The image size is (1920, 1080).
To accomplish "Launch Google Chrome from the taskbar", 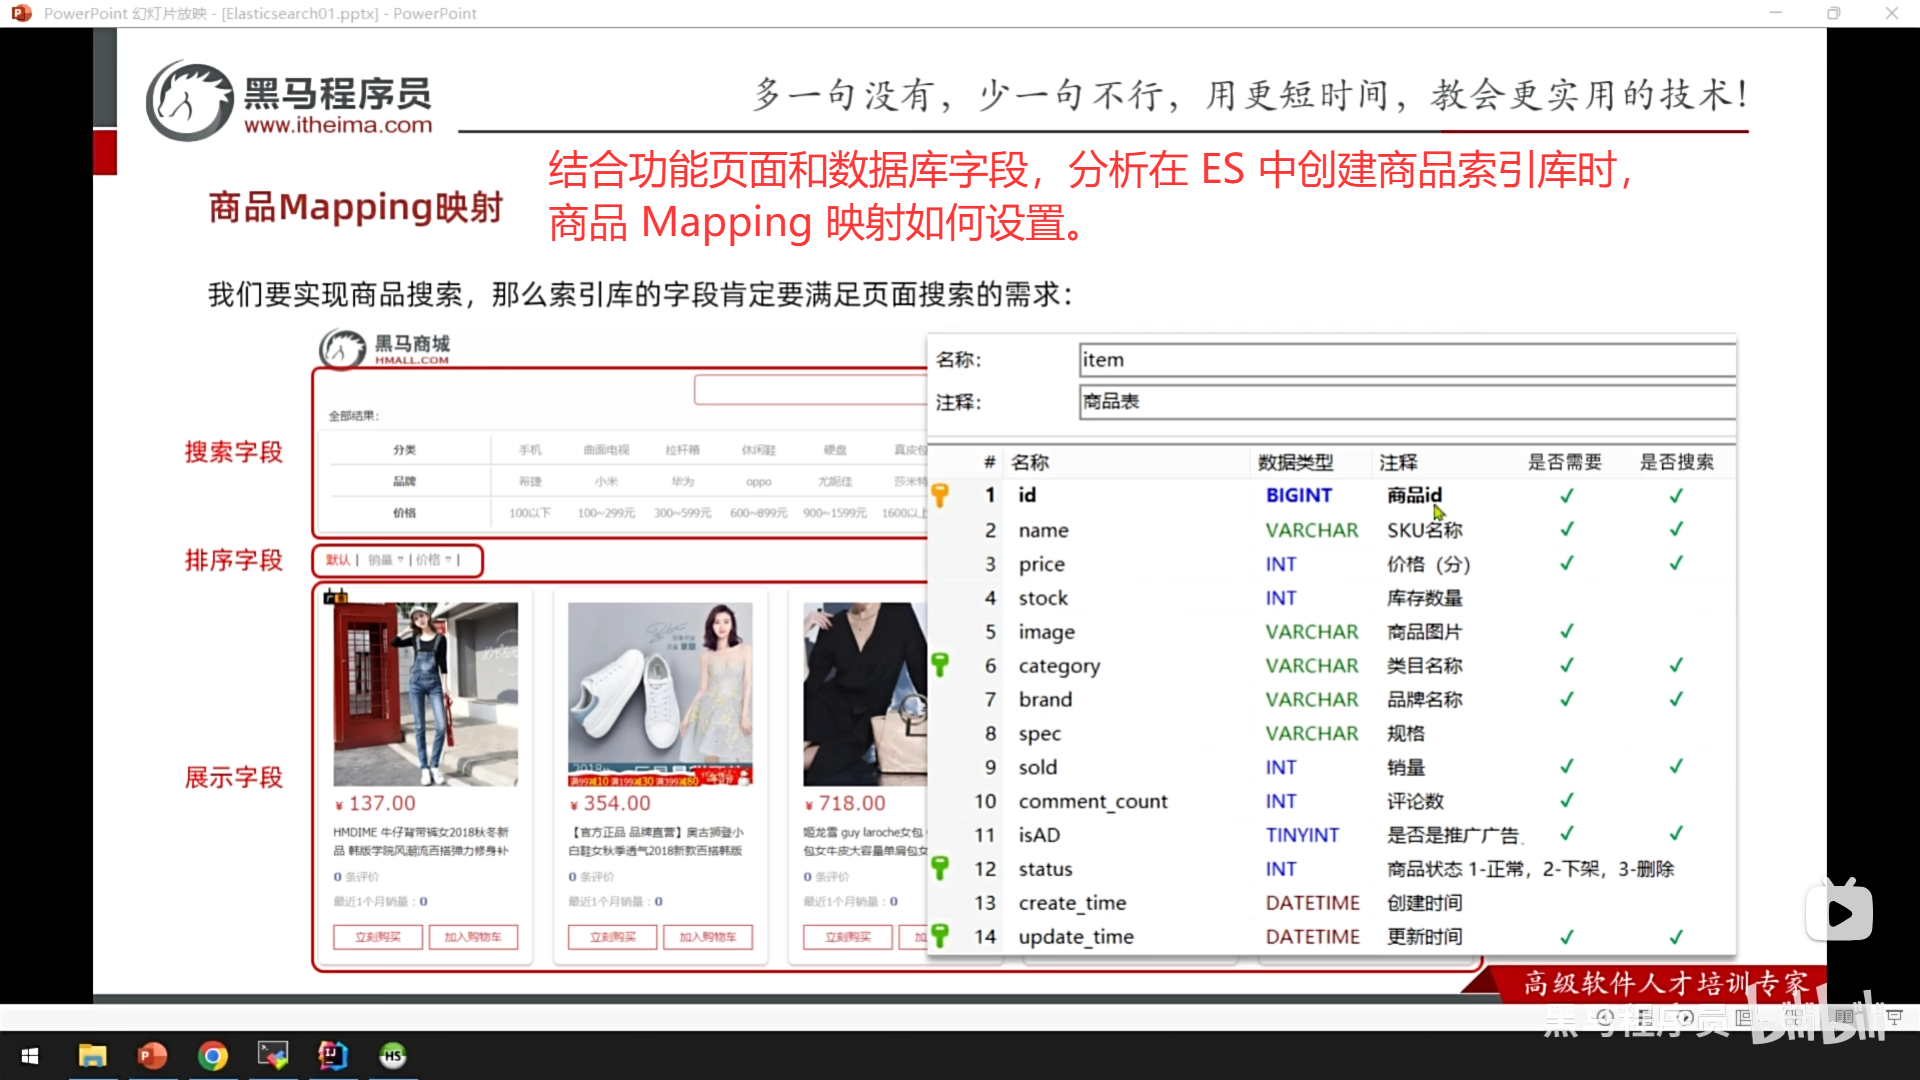I will tap(212, 1055).
